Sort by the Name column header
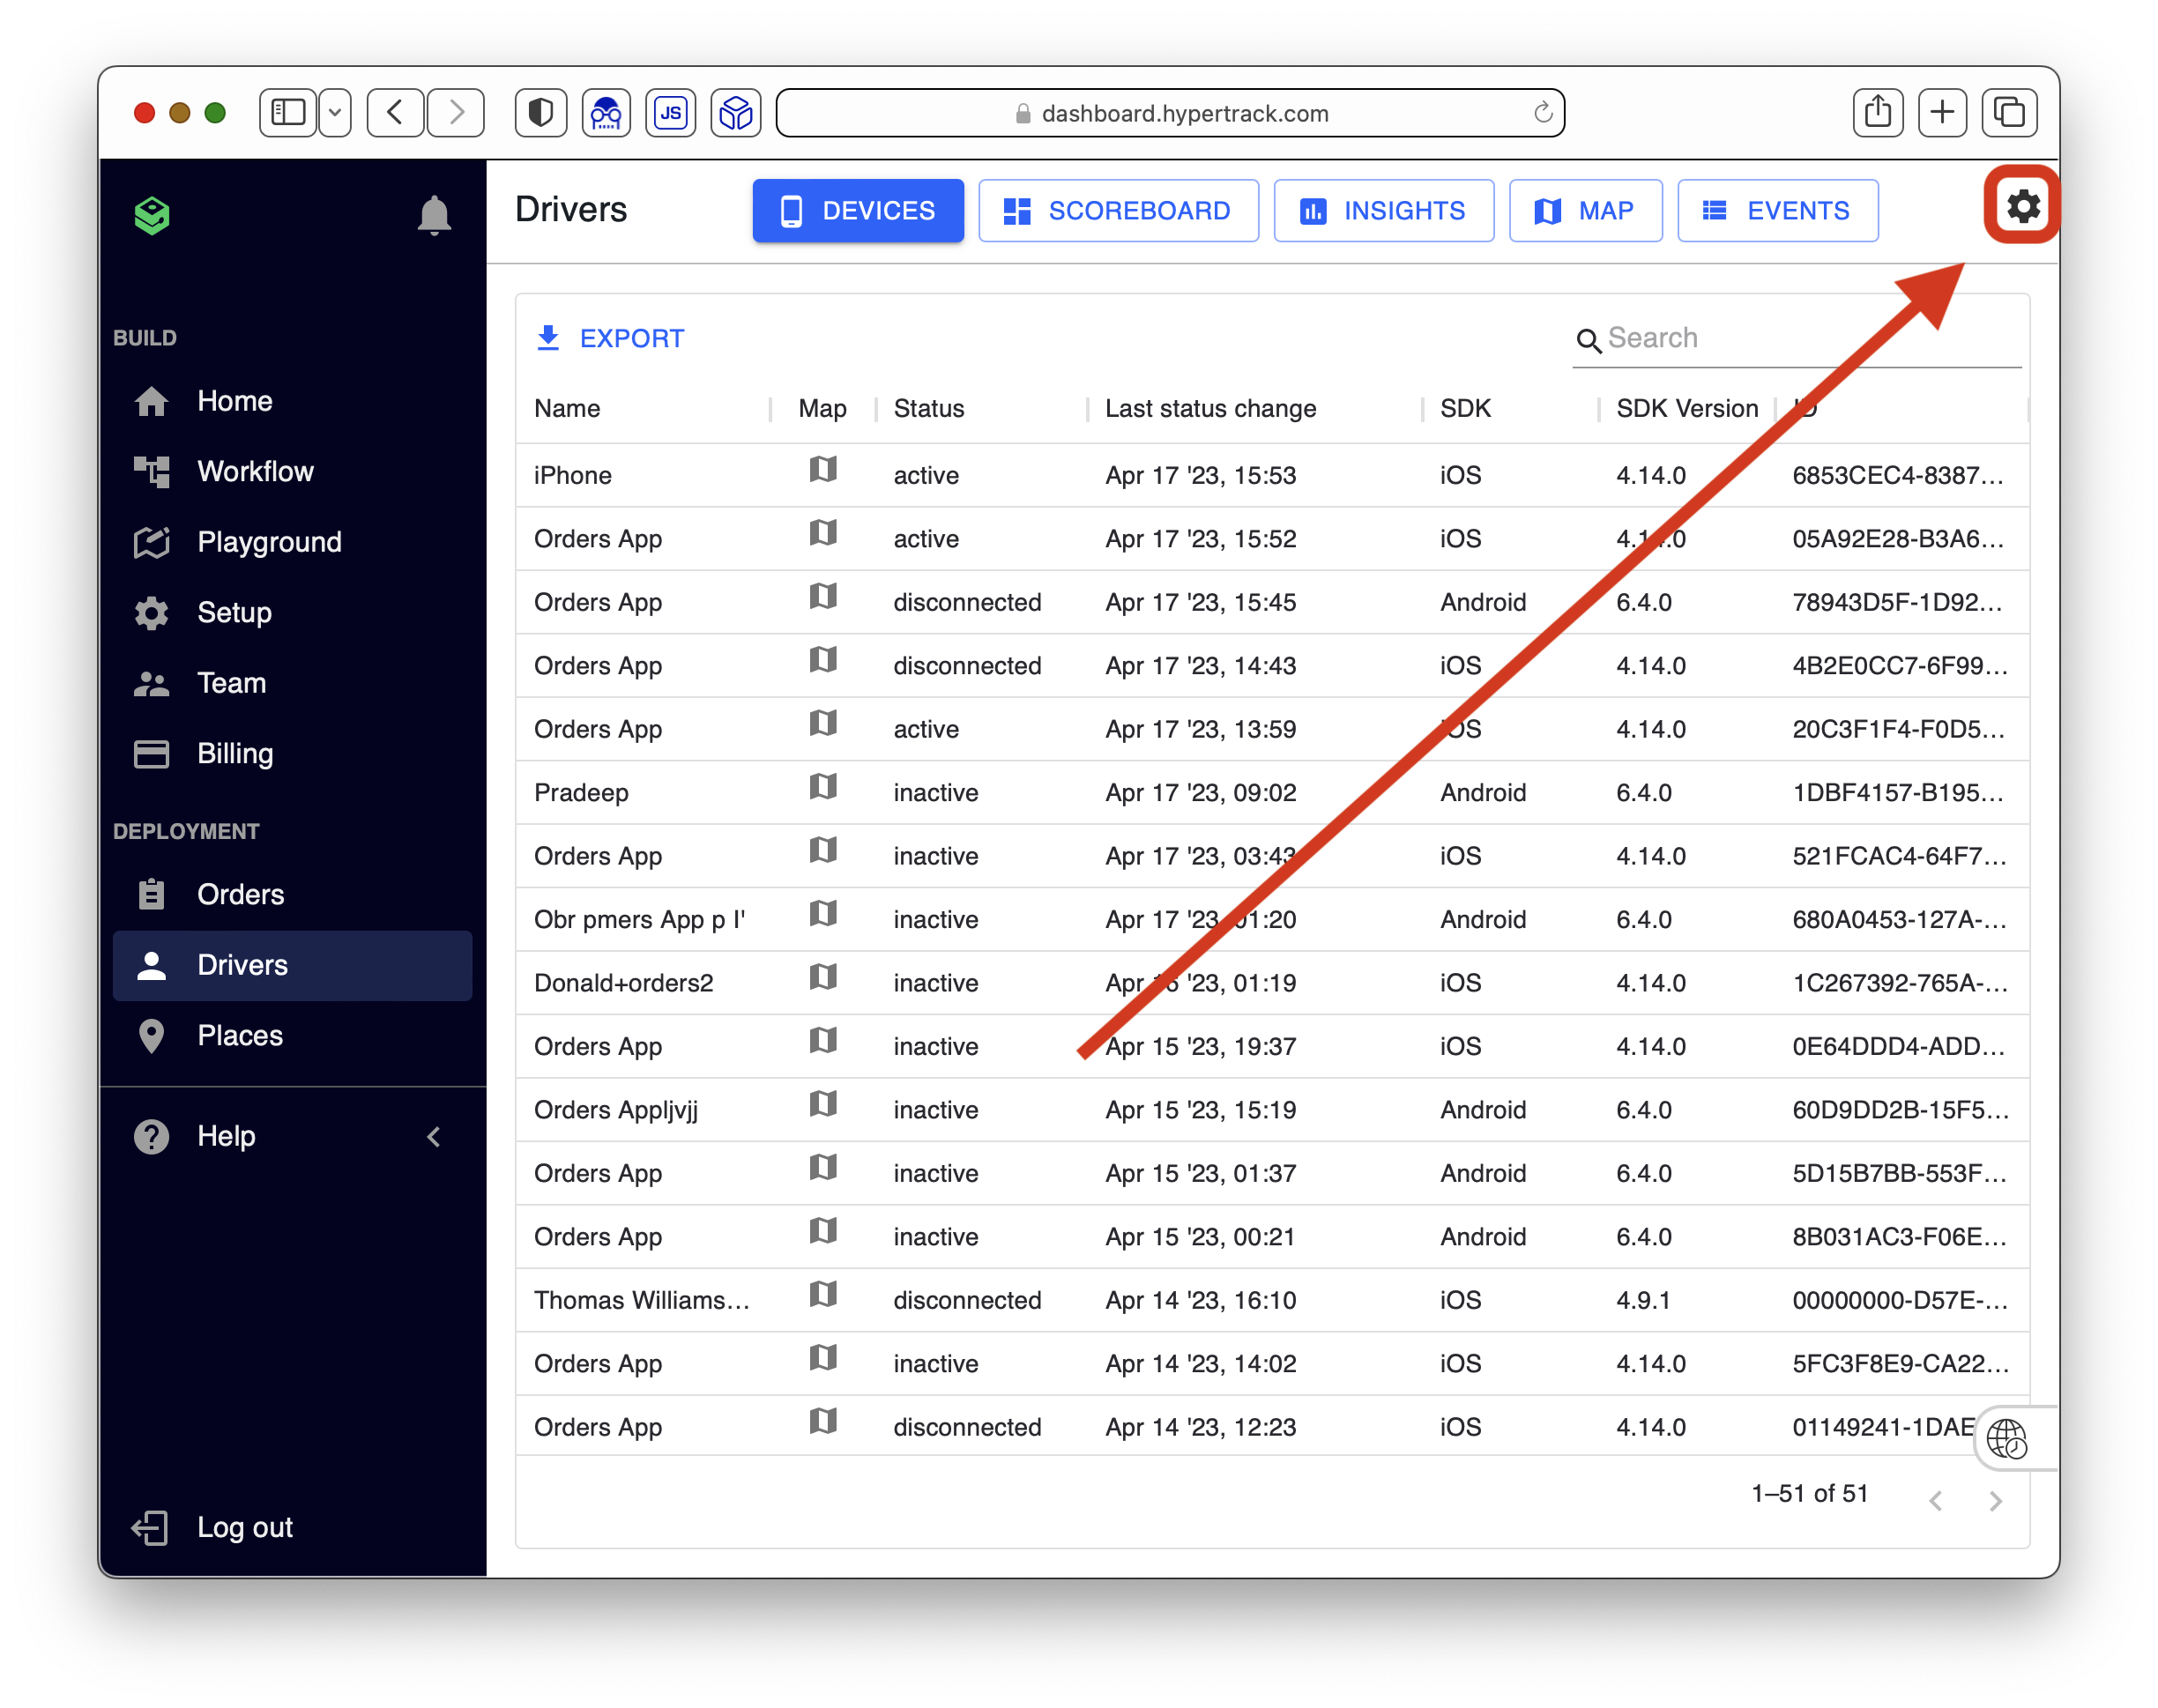The width and height of the screenshot is (2158, 1708). (567, 408)
